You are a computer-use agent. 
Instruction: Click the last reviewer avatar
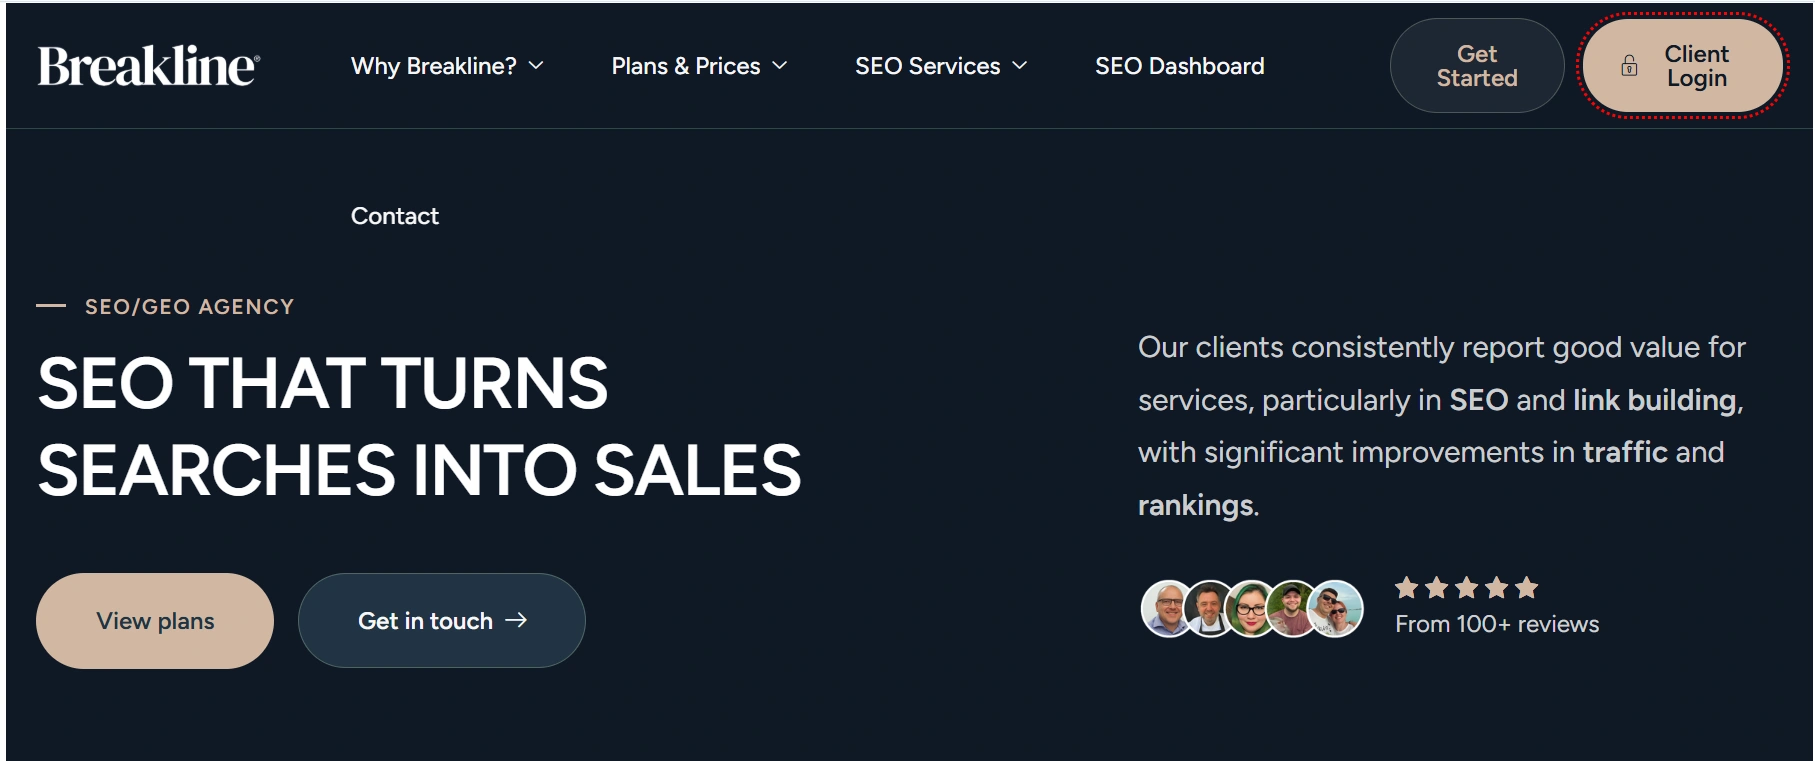[x=1336, y=608]
